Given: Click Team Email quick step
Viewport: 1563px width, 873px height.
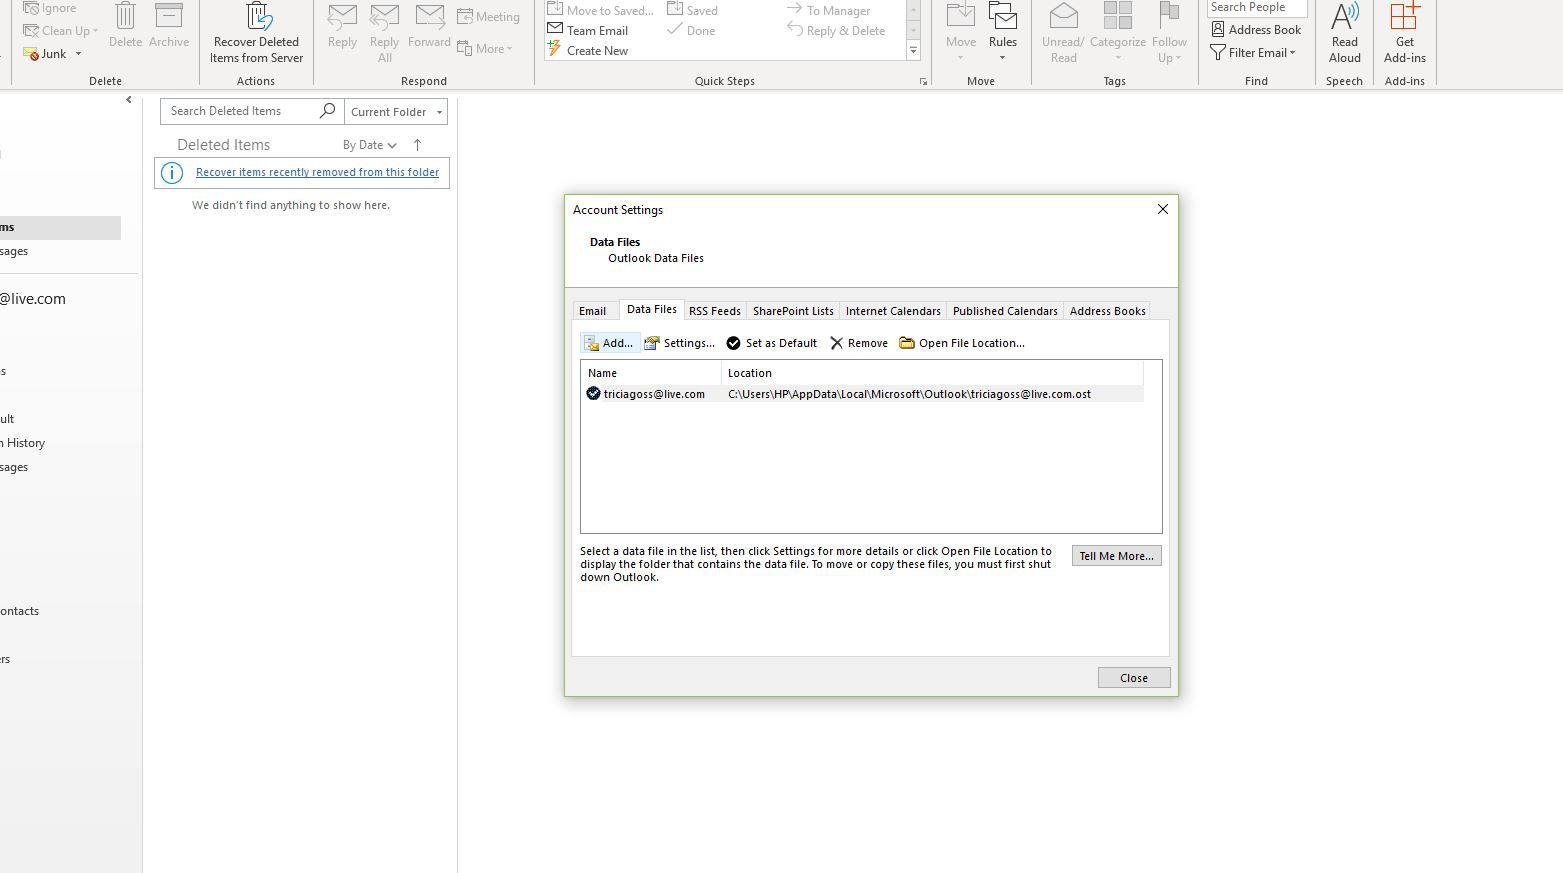Looking at the screenshot, I should point(588,31).
